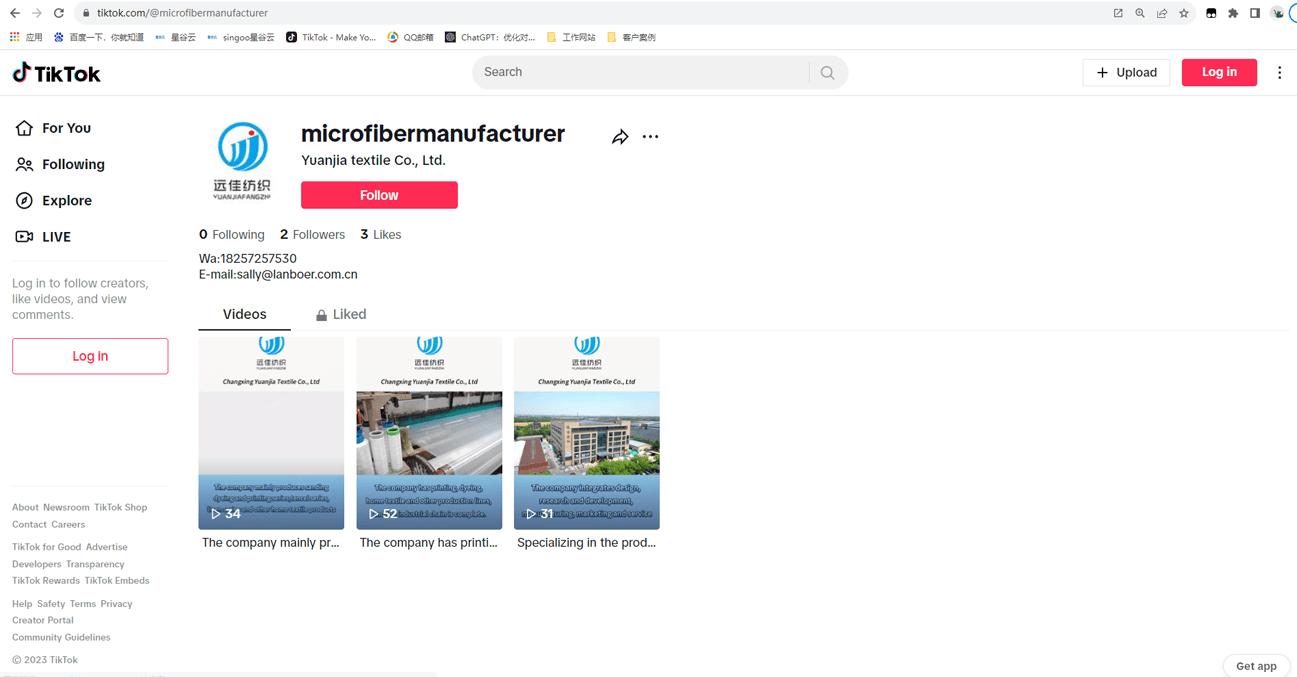The height and width of the screenshot is (677, 1297).
Task: Bookmark the page with the star icon
Action: click(1184, 13)
